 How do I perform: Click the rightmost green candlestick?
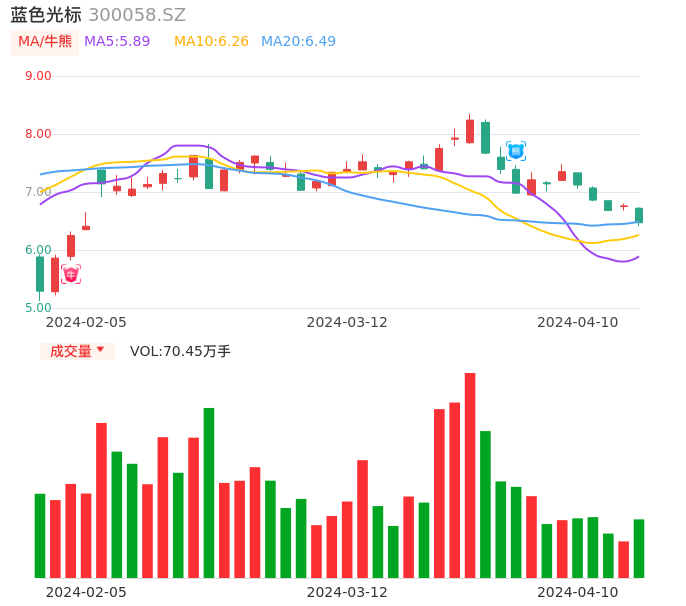pyautogui.click(x=639, y=215)
